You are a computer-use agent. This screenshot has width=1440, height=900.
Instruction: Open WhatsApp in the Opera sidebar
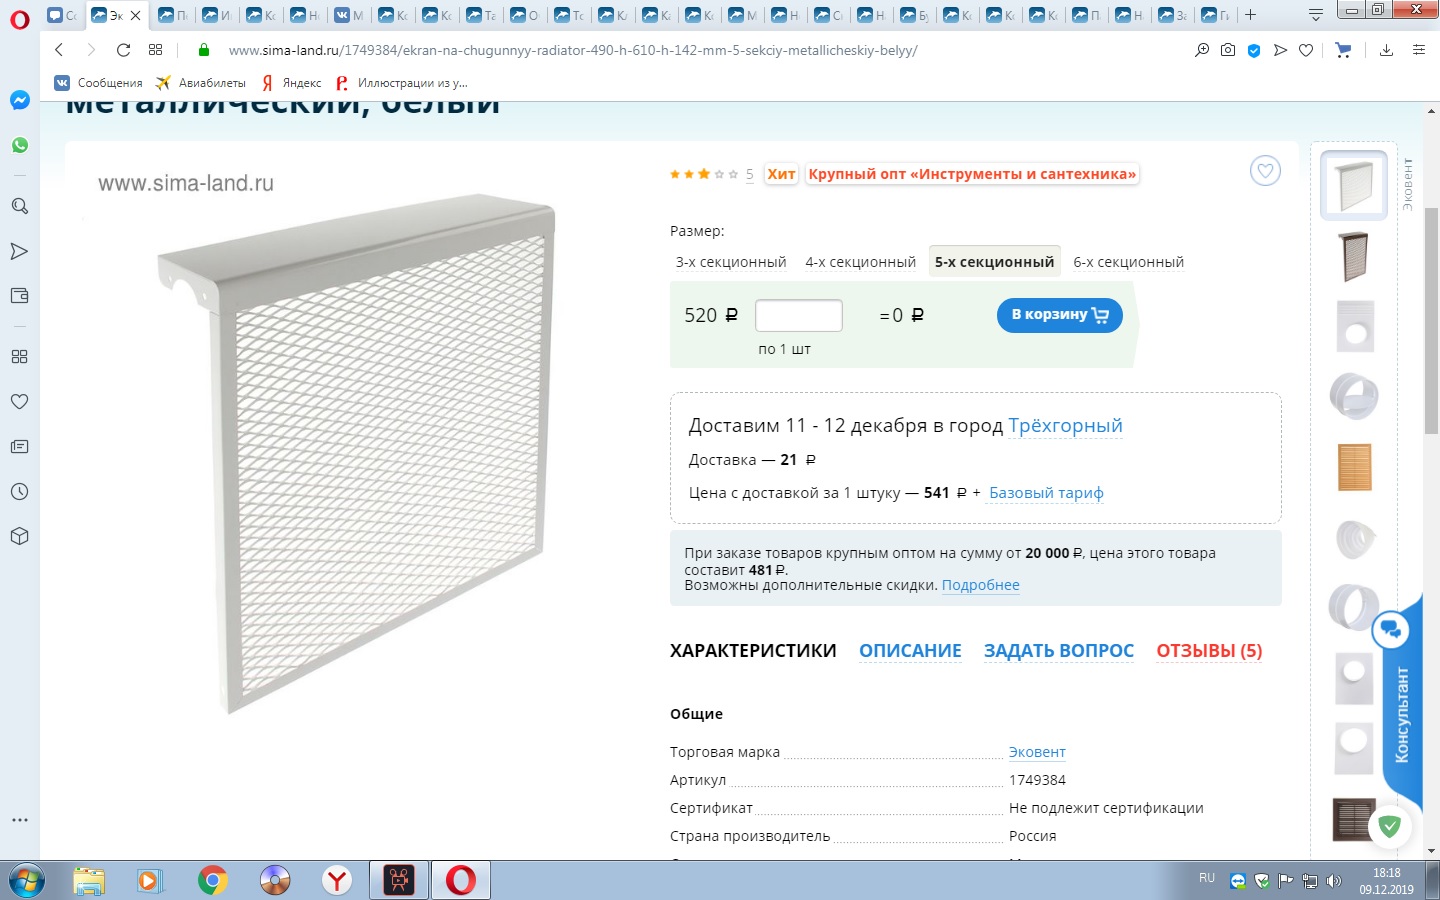(x=20, y=145)
